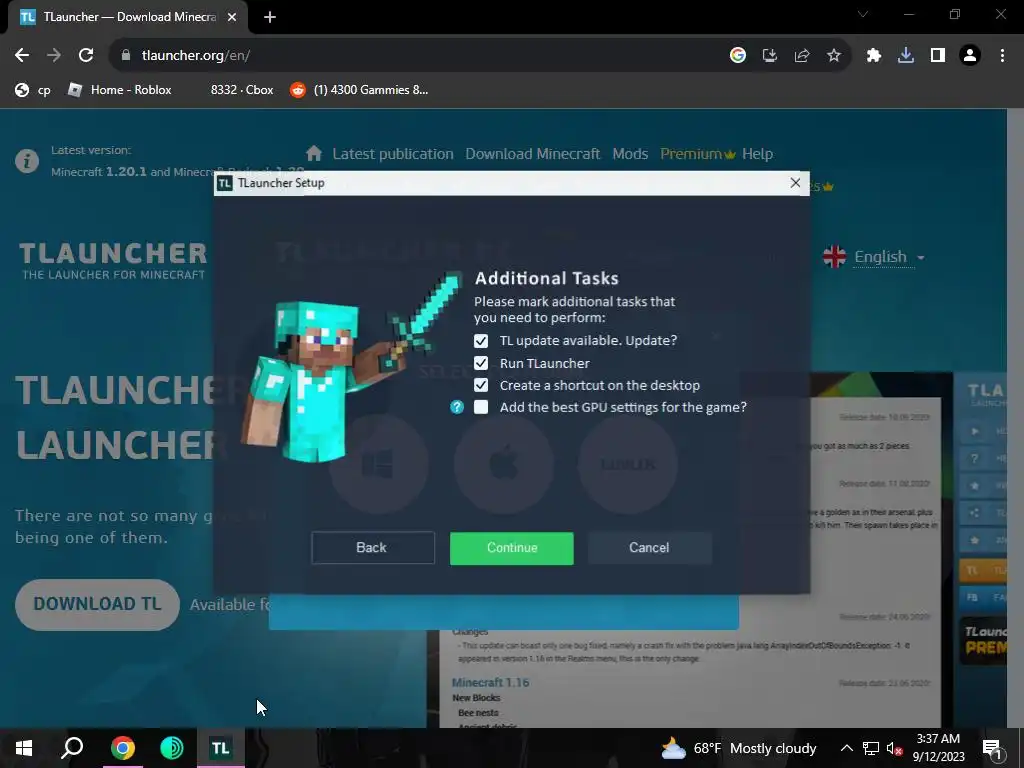Click the Minecraft 1.16 changelog heading

pos(490,682)
